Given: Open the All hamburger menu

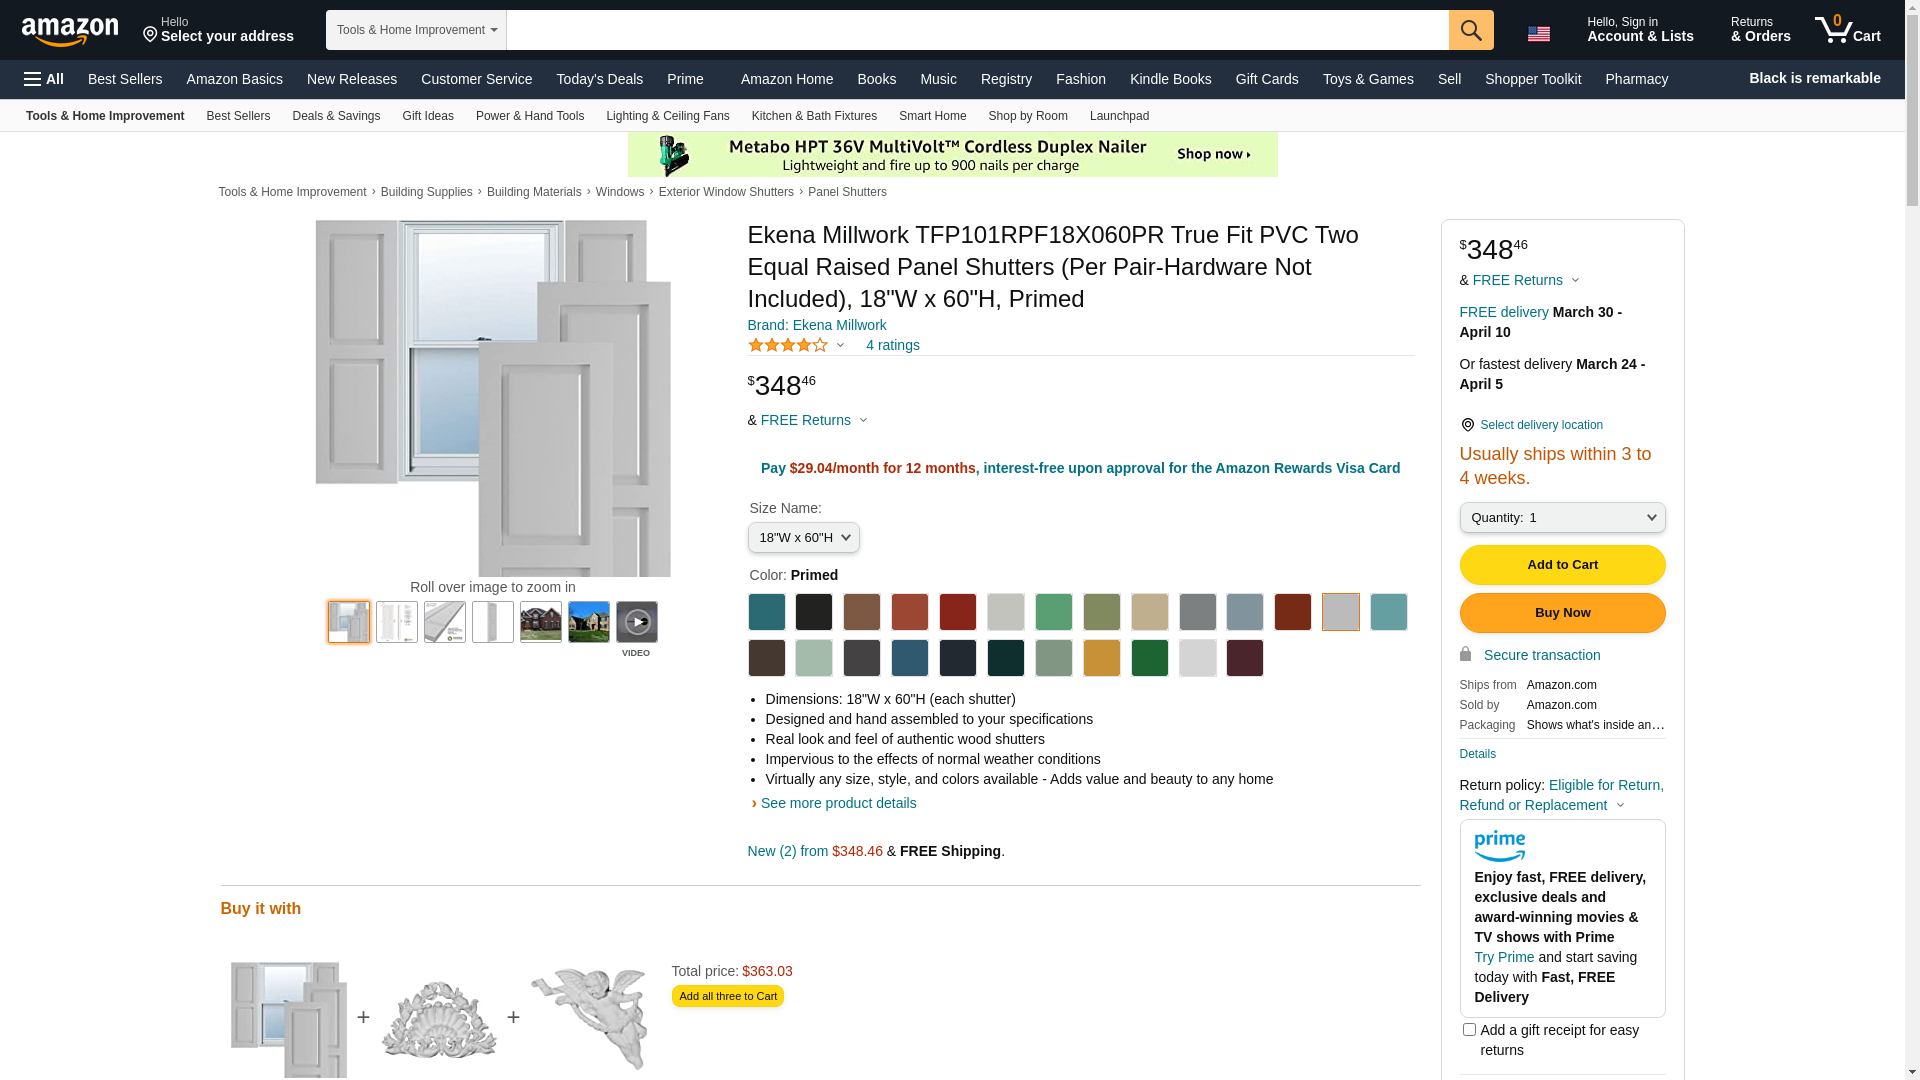Looking at the screenshot, I should (44, 79).
